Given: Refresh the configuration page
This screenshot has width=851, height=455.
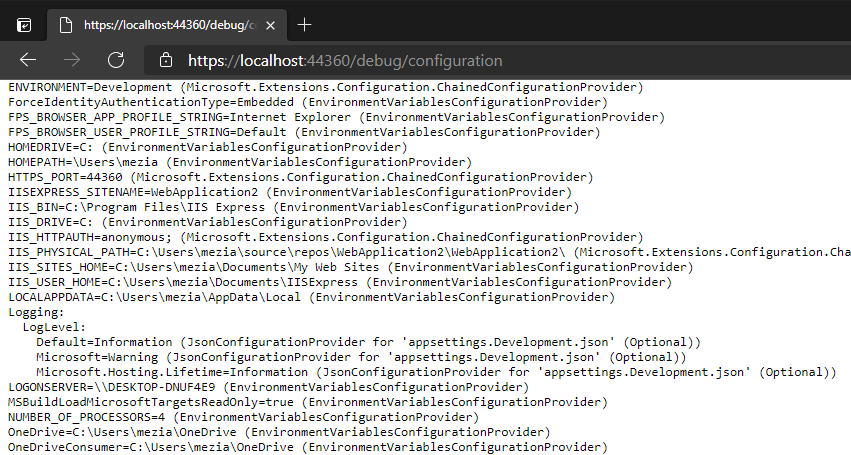Looking at the screenshot, I should coord(115,60).
